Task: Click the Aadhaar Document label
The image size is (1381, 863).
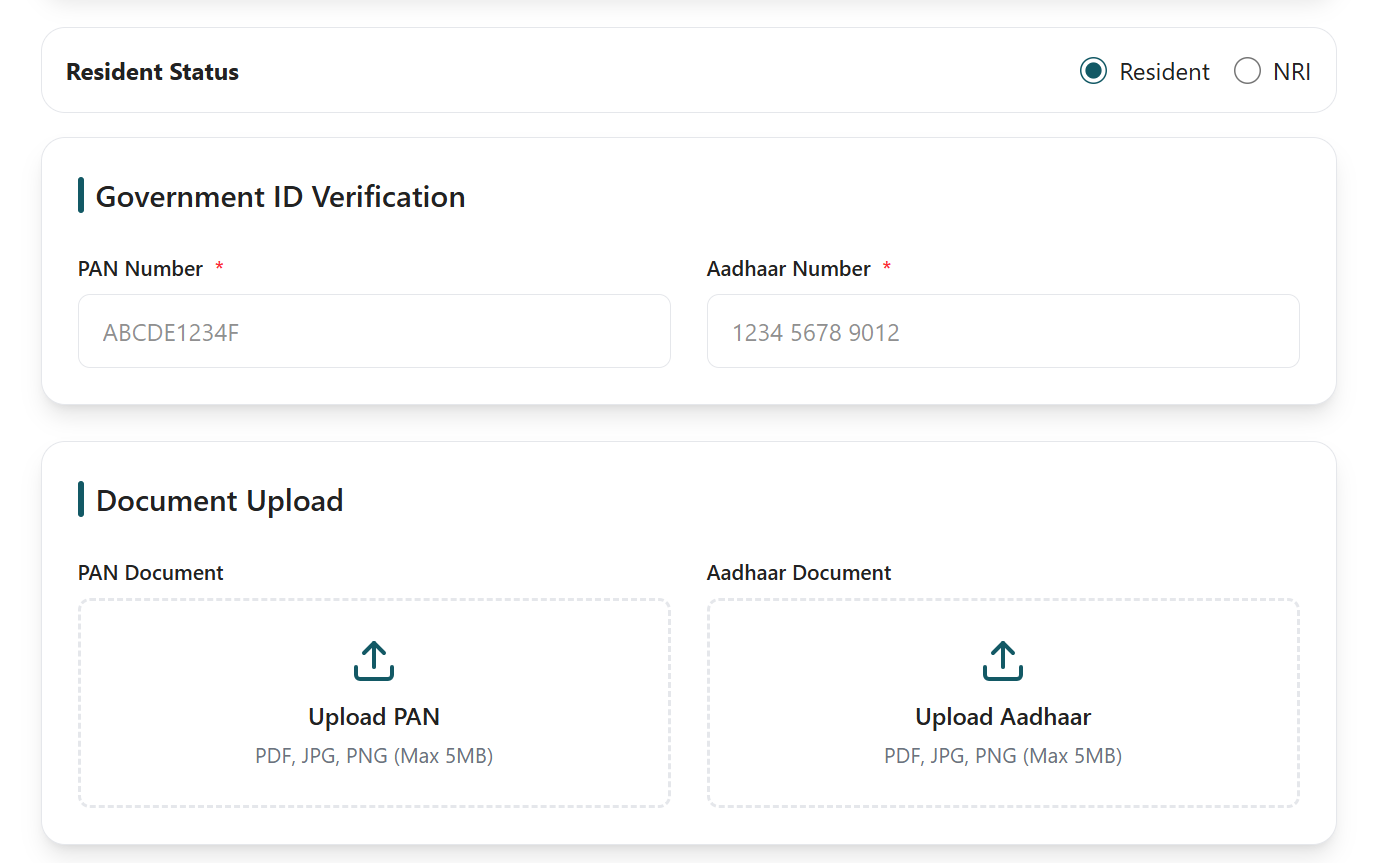Action: point(799,572)
